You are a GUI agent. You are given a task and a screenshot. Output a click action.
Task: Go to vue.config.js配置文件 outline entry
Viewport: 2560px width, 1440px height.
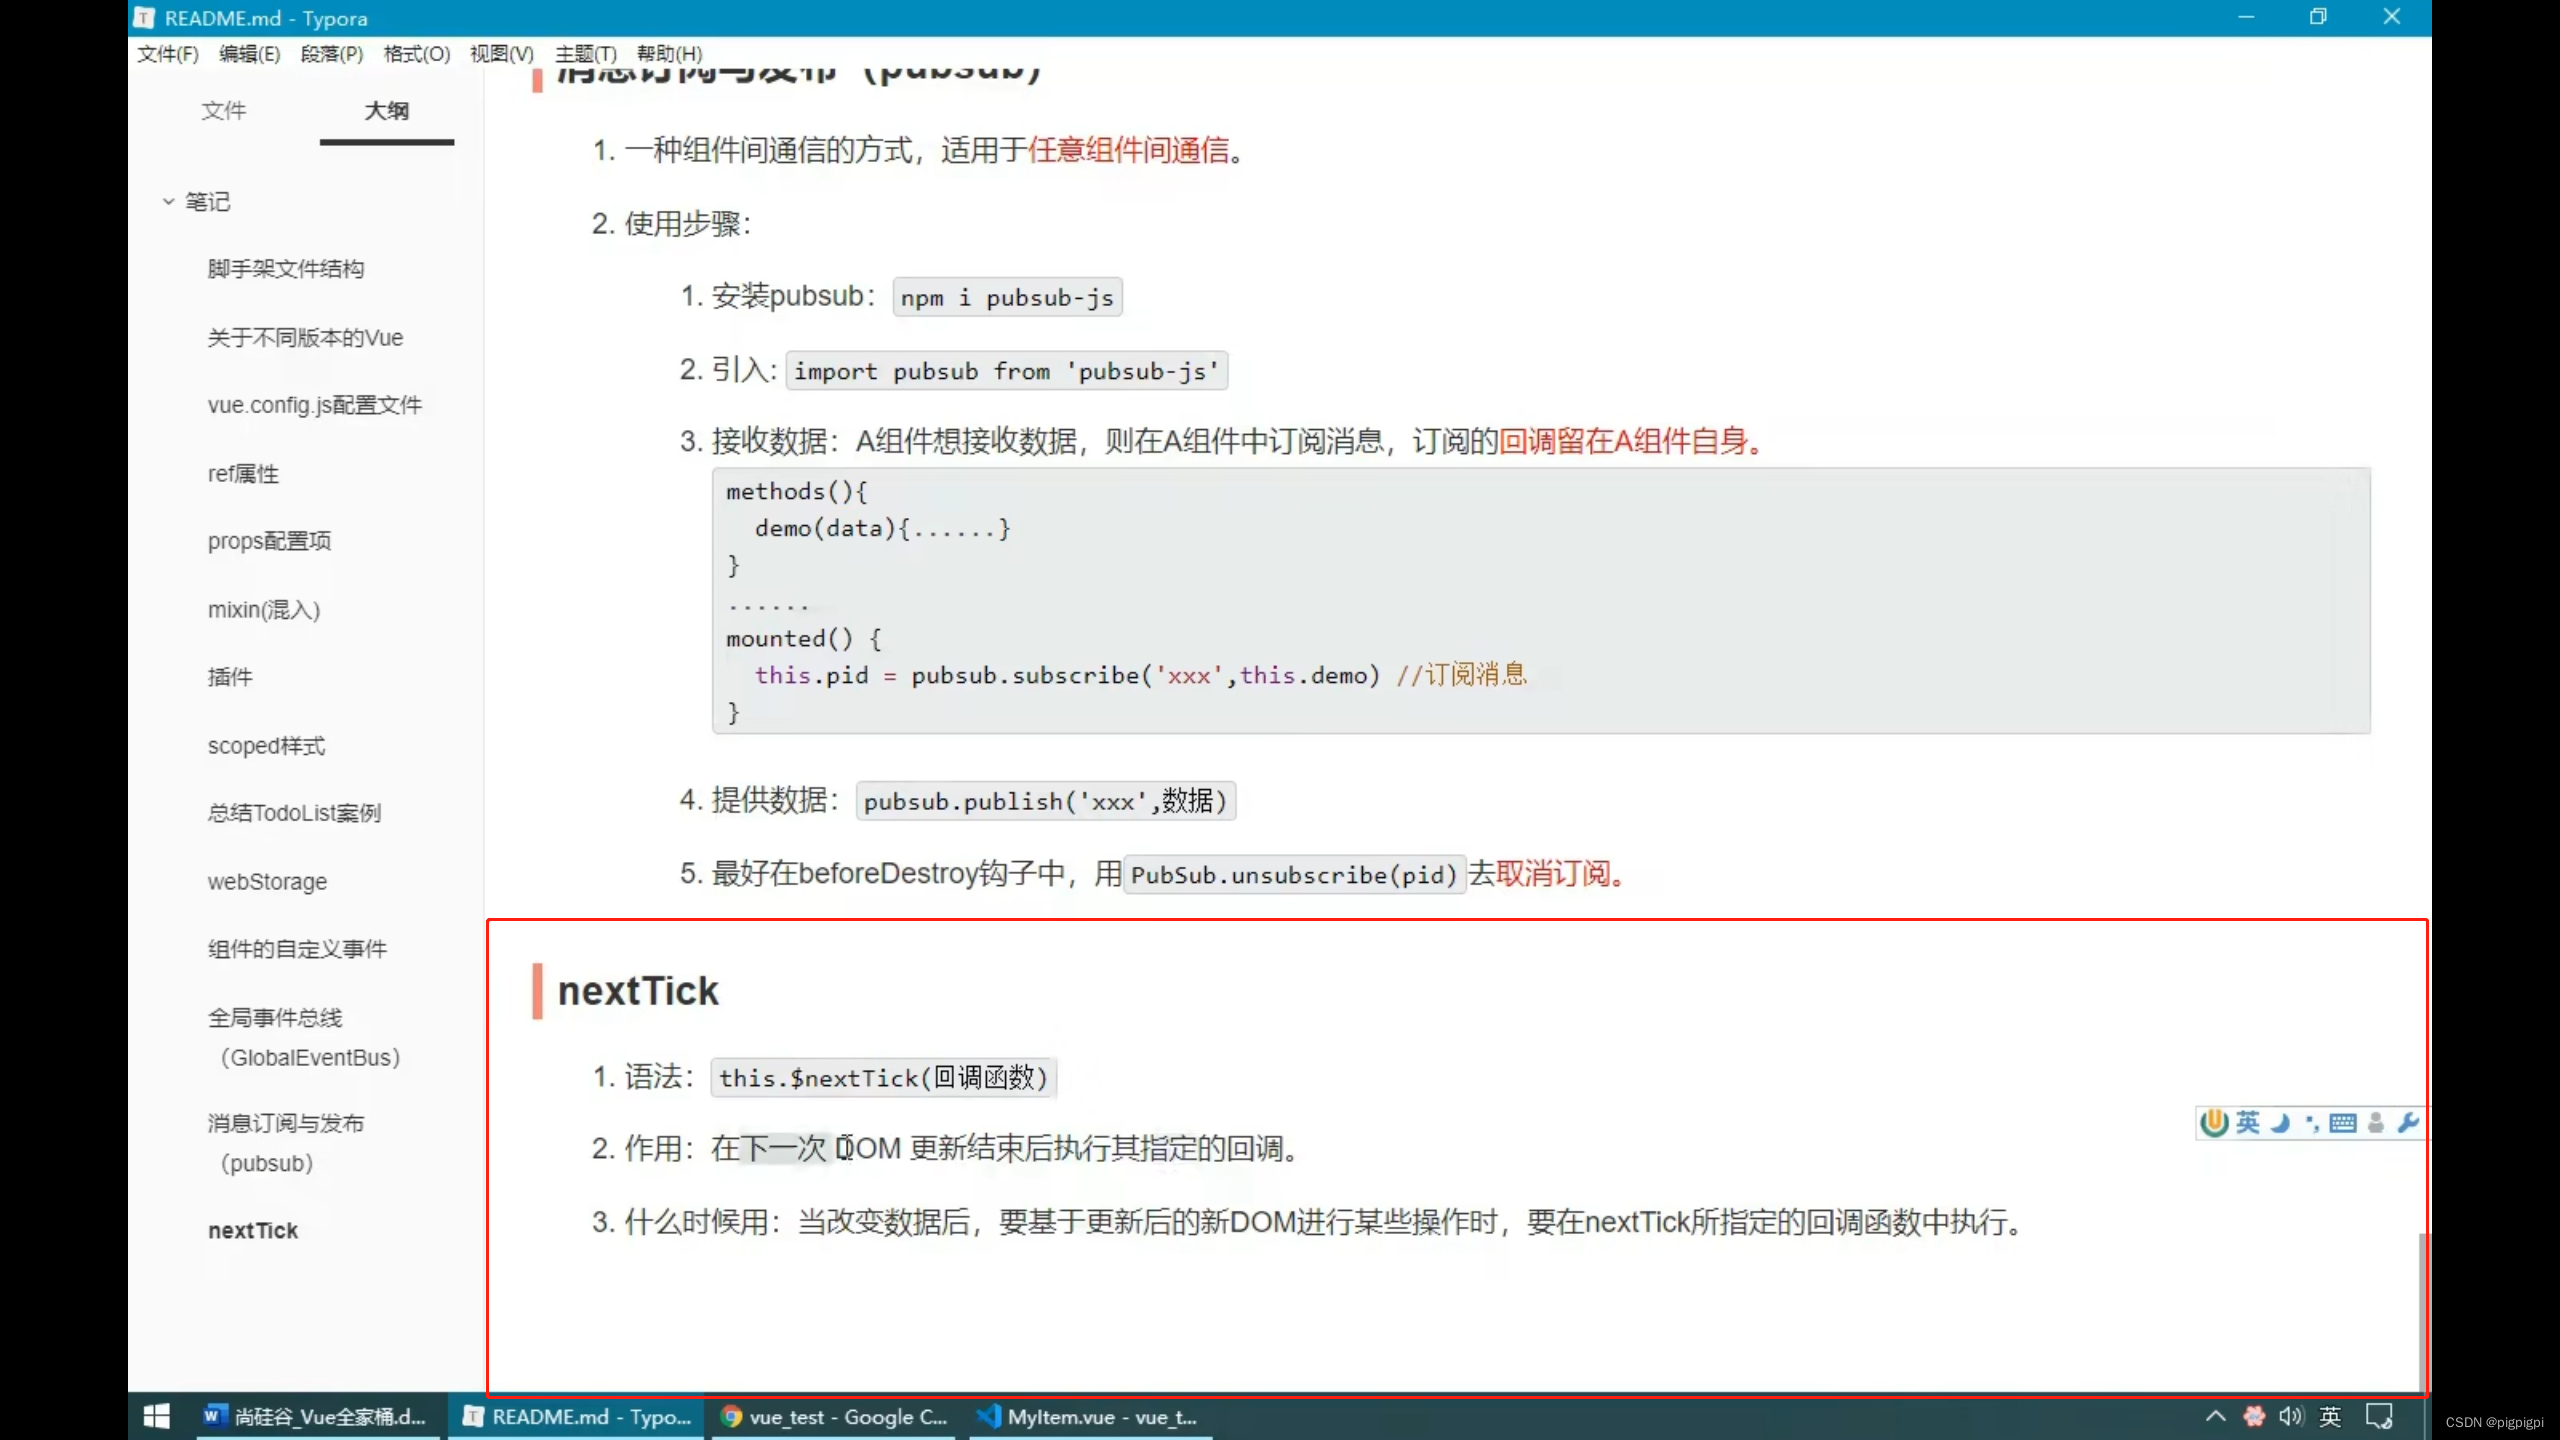tap(315, 405)
